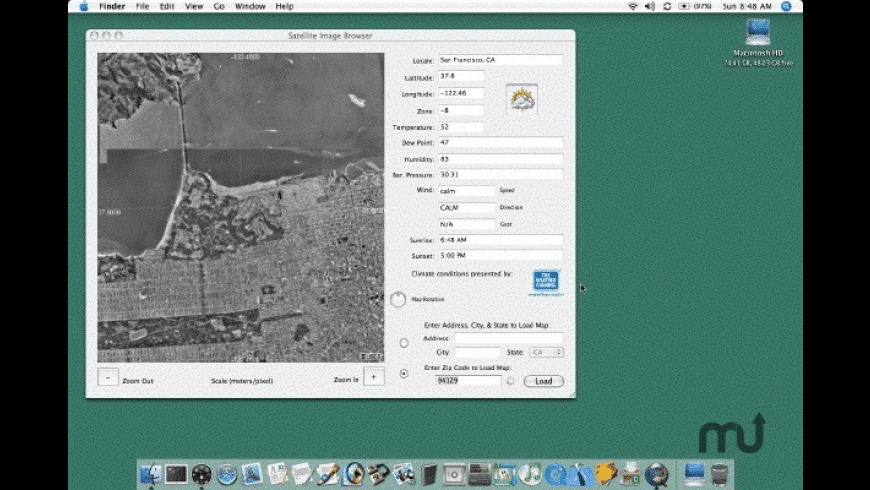Click the battery status icon
Image resolution: width=870 pixels, height=490 pixels.
coord(684,6)
